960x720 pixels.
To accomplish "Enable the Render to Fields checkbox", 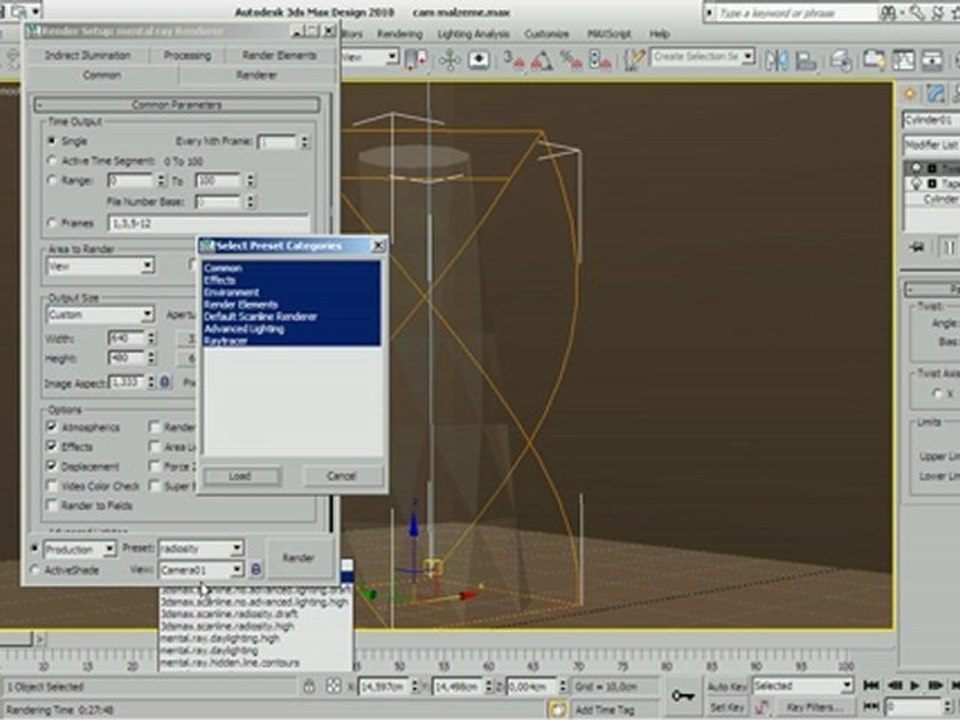I will point(52,505).
